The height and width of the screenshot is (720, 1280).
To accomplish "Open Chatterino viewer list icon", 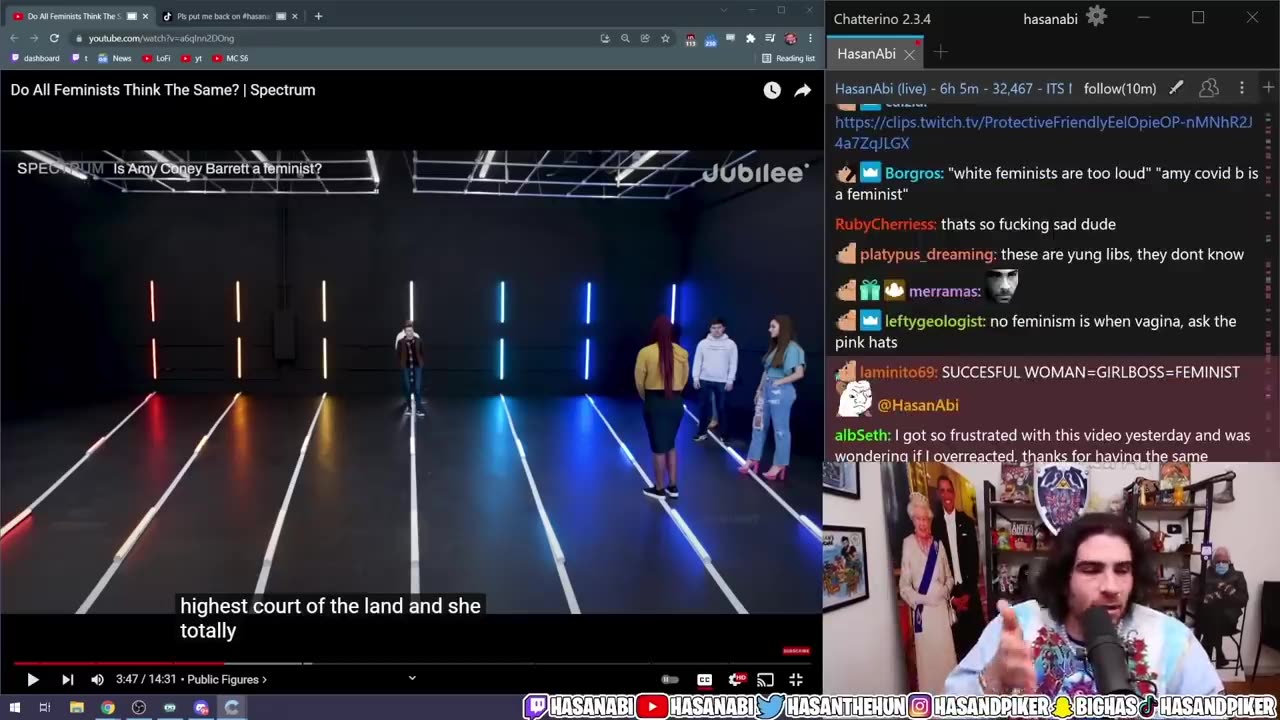I will (1209, 88).
